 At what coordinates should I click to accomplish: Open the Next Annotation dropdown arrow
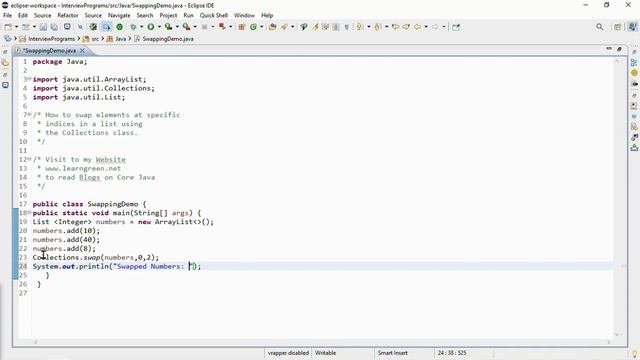pos(369,27)
